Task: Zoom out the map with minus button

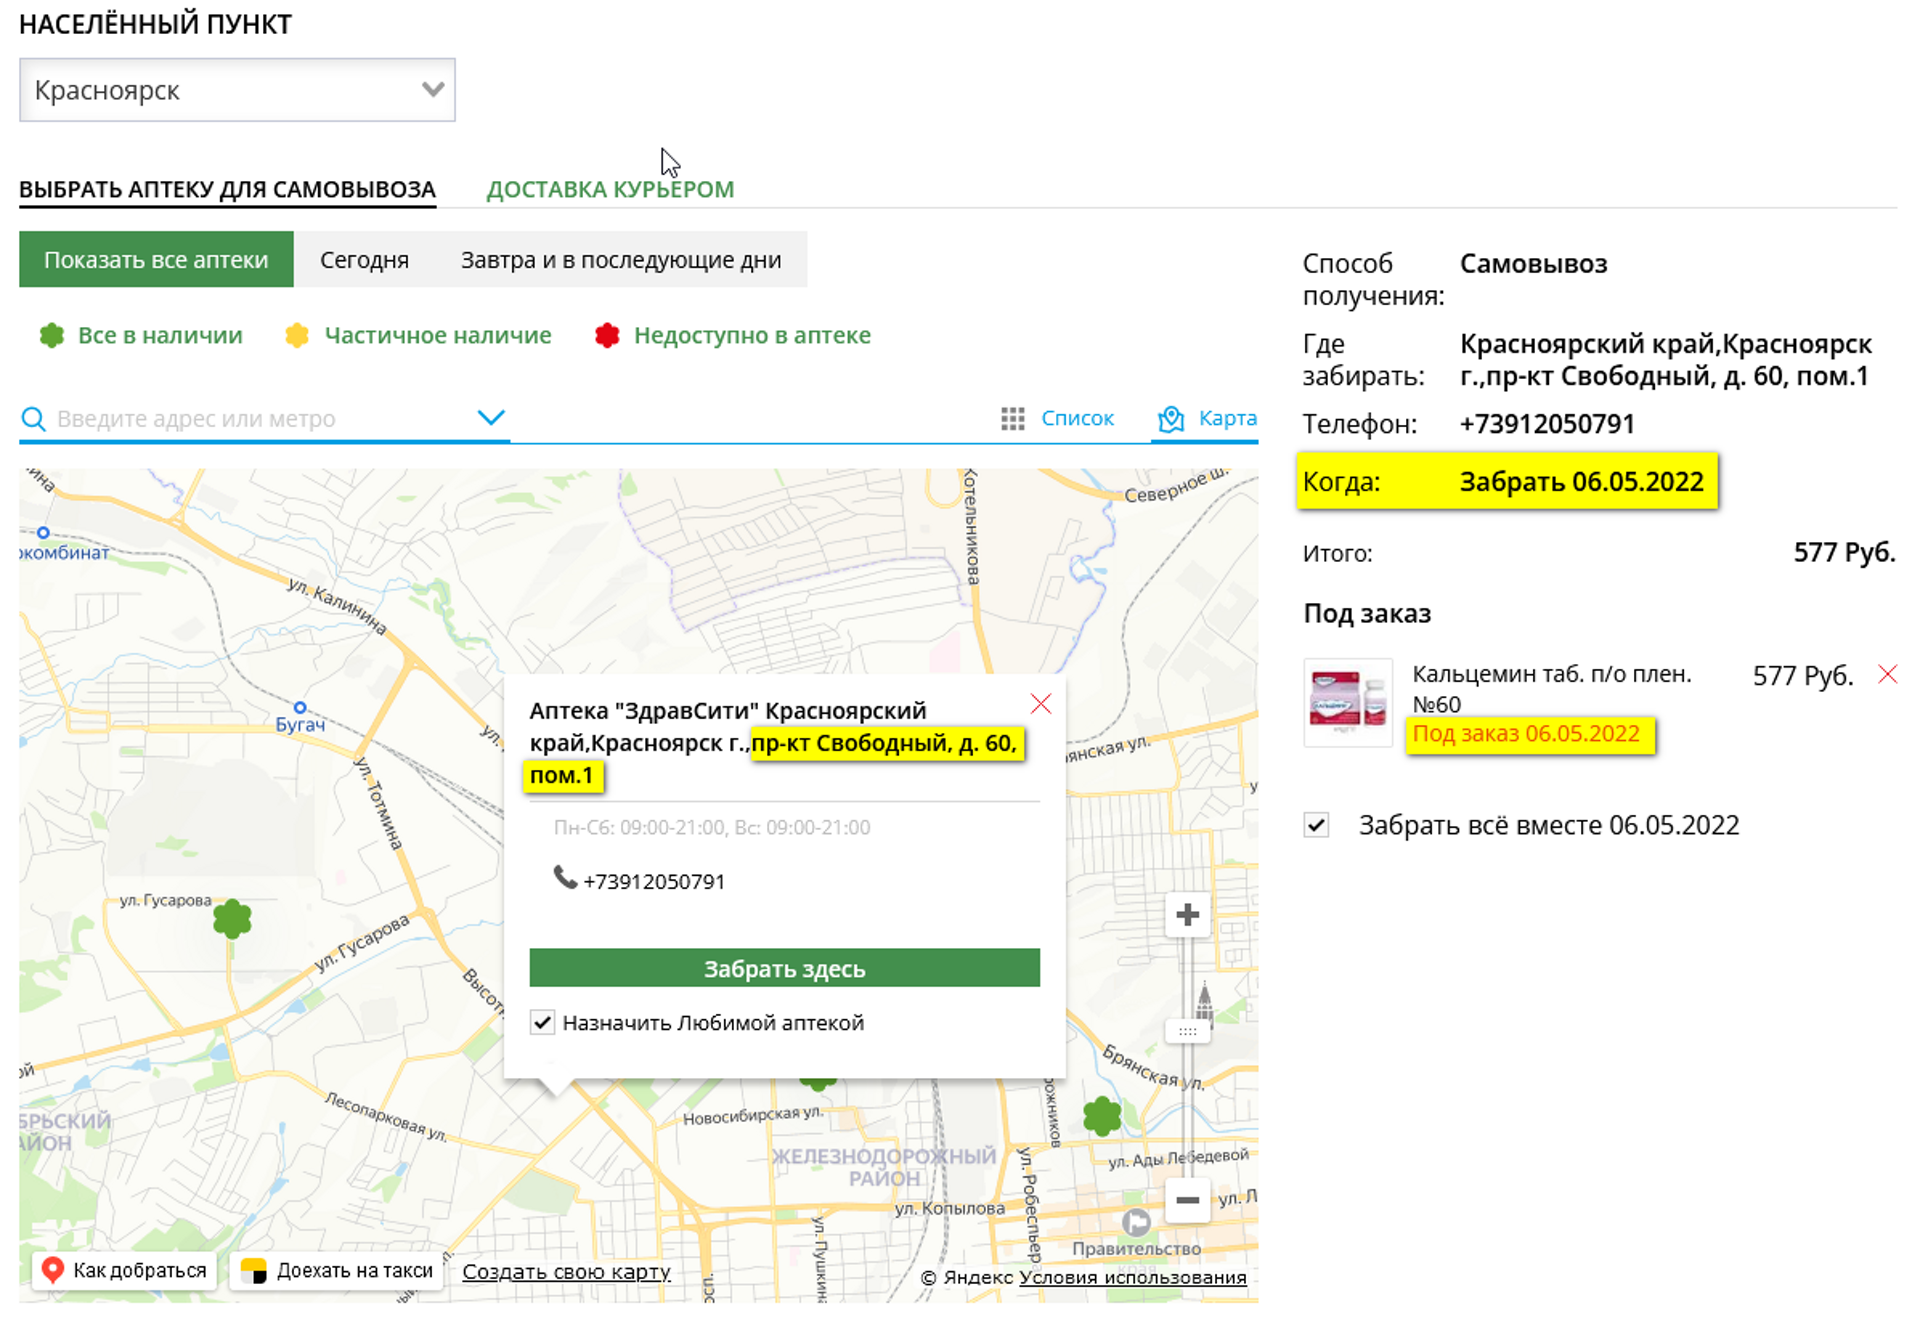Action: (1187, 1200)
